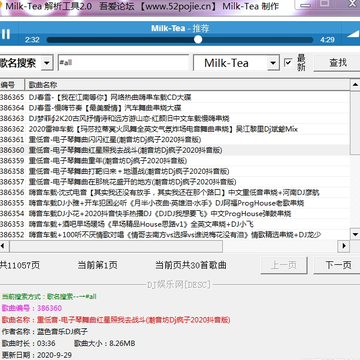Select song row 386365

(175, 97)
